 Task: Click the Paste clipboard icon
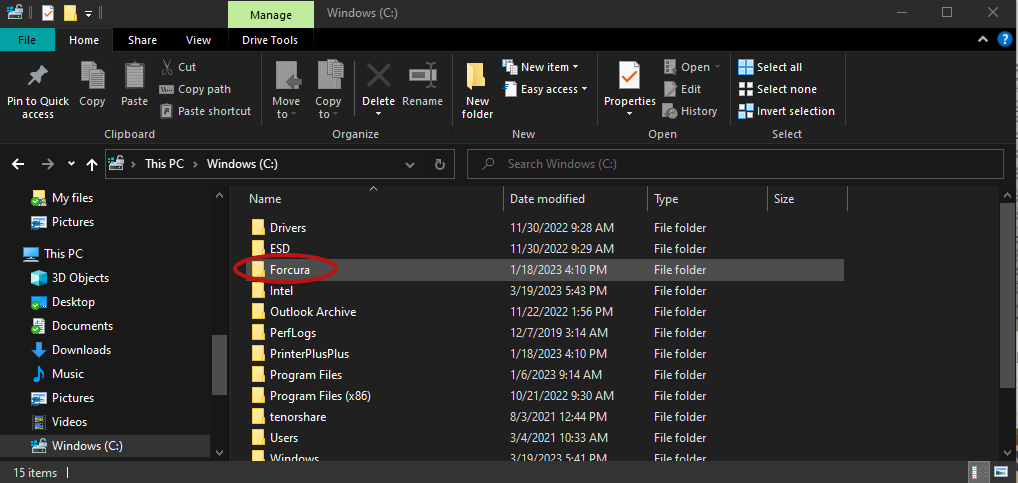pos(134,76)
